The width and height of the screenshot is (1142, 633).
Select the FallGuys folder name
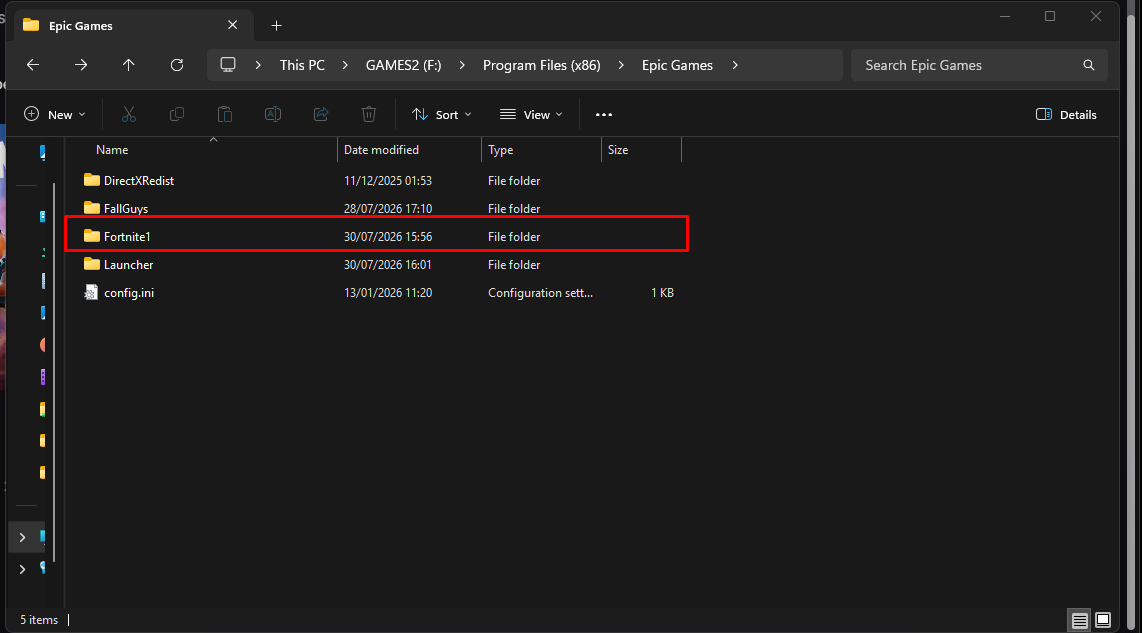(x=126, y=208)
